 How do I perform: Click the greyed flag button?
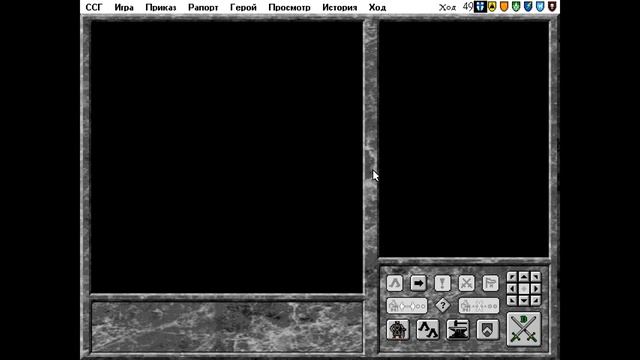tap(491, 283)
